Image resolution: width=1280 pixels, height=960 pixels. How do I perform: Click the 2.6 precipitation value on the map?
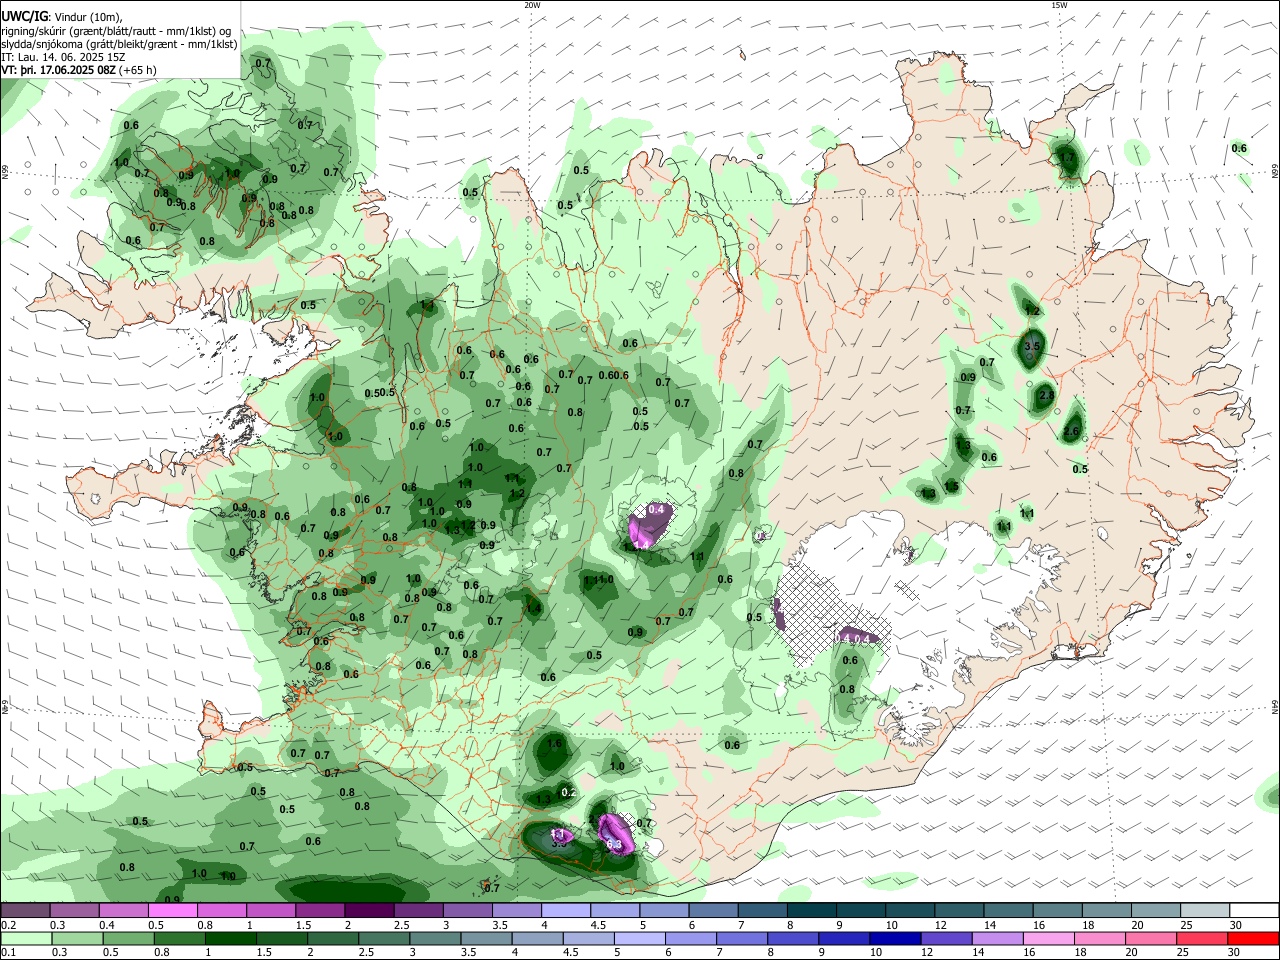pos(1071,432)
